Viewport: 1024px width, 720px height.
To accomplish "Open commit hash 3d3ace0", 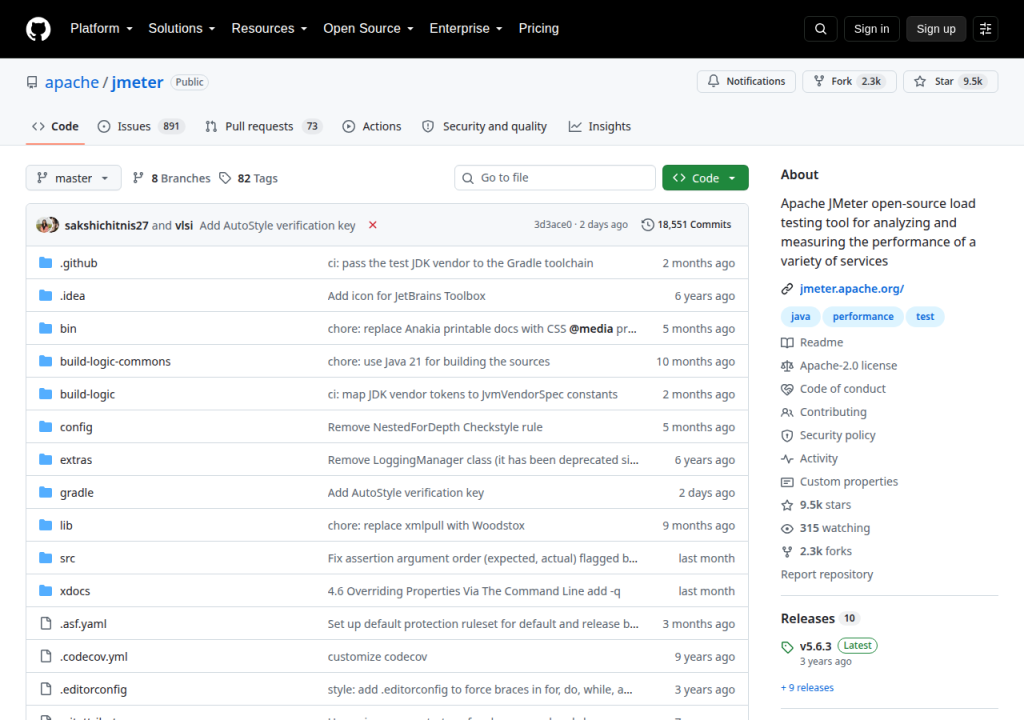I will tap(552, 225).
